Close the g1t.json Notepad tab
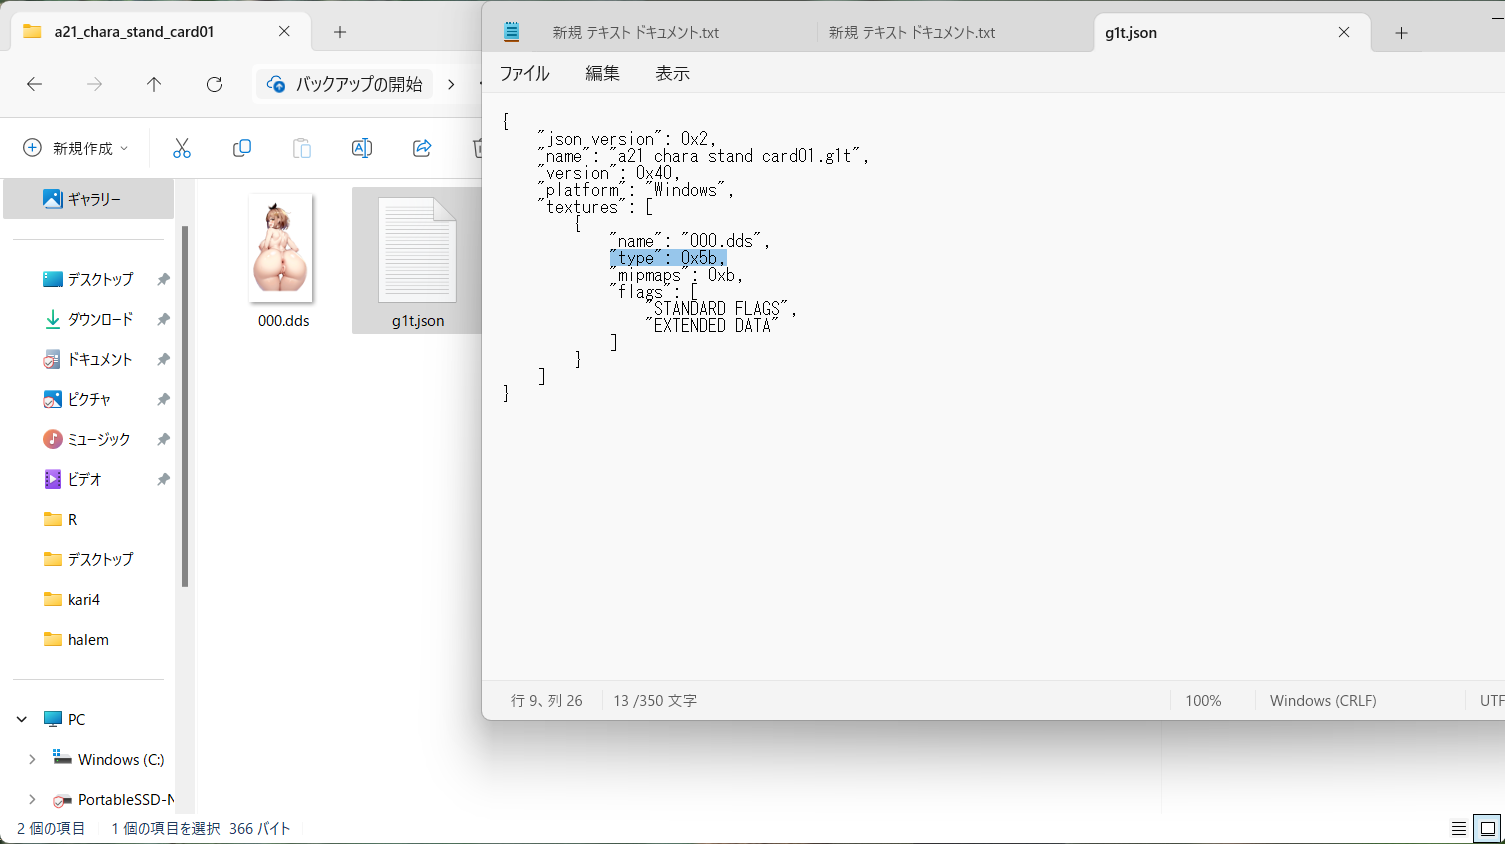Viewport: 1505px width, 844px height. pos(1344,32)
